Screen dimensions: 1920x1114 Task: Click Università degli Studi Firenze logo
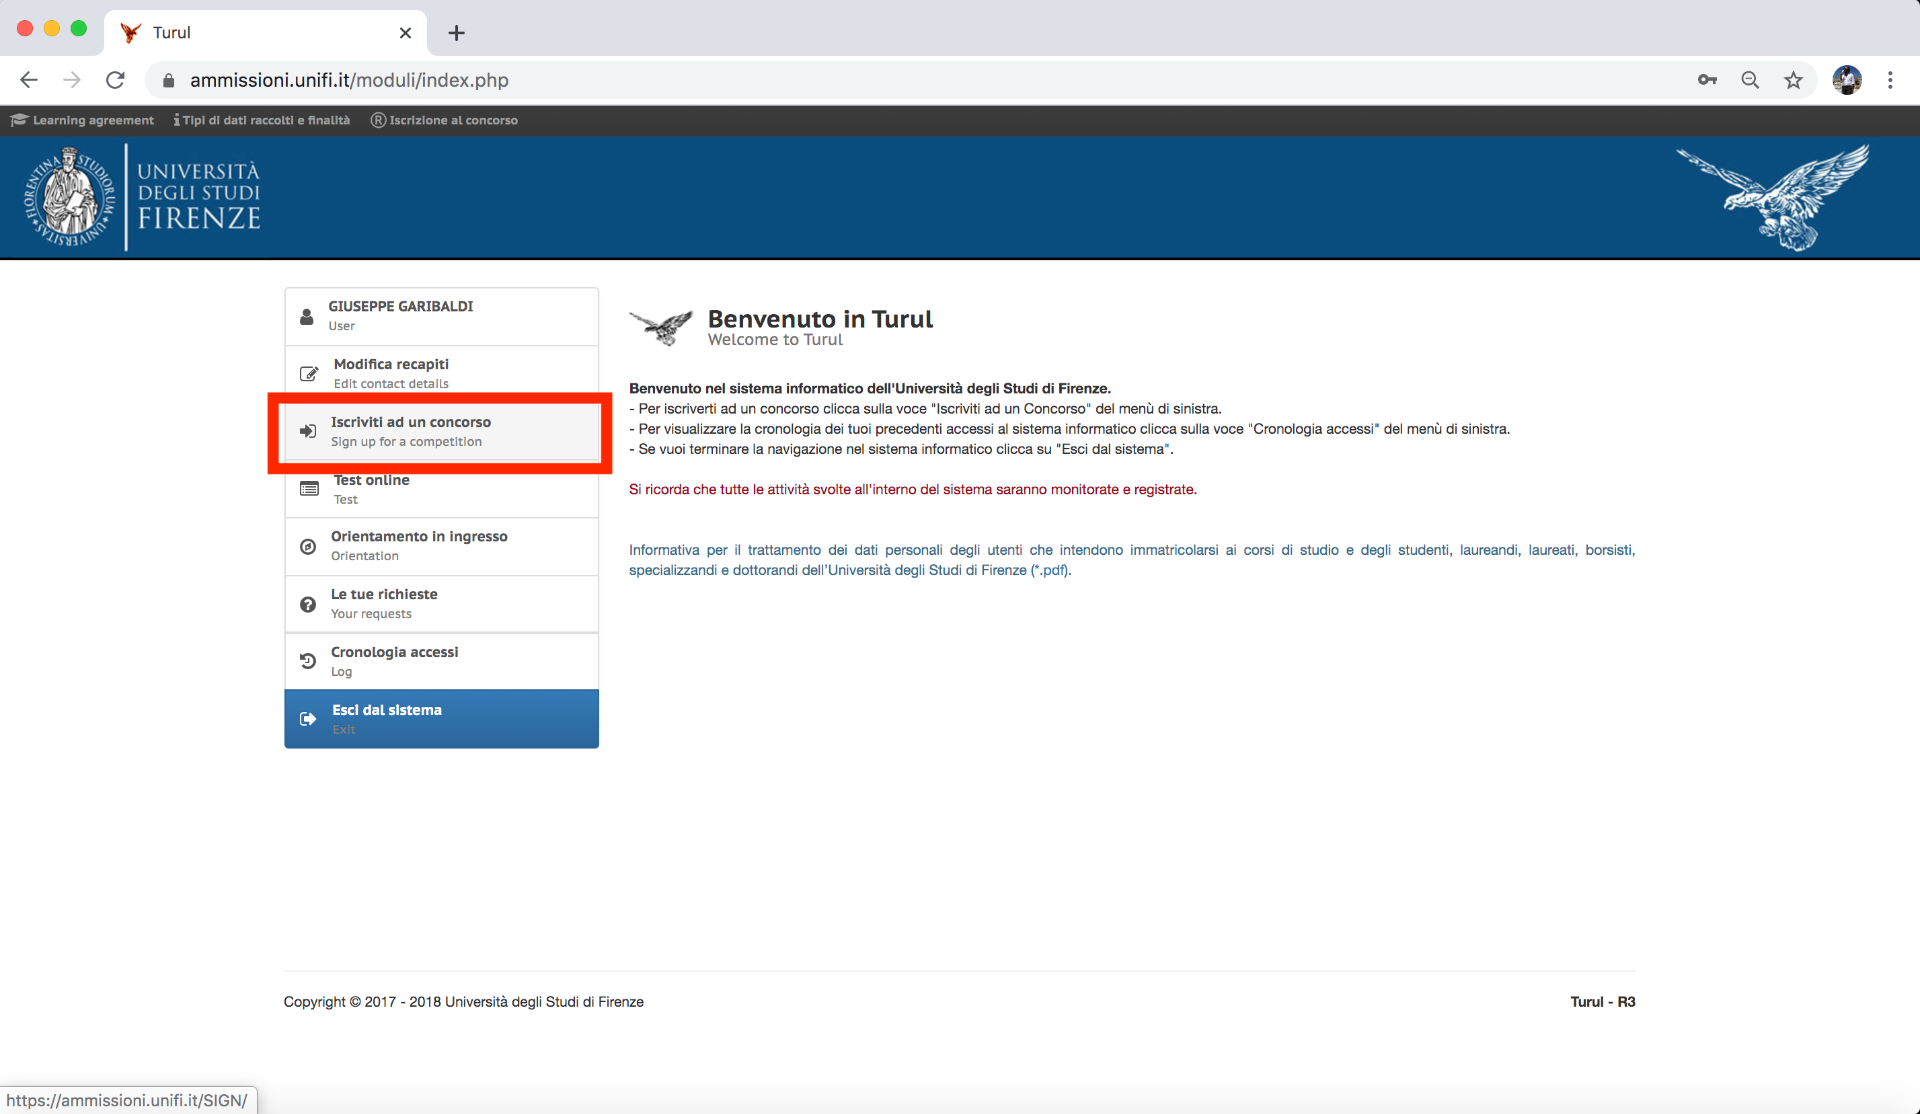pos(142,197)
